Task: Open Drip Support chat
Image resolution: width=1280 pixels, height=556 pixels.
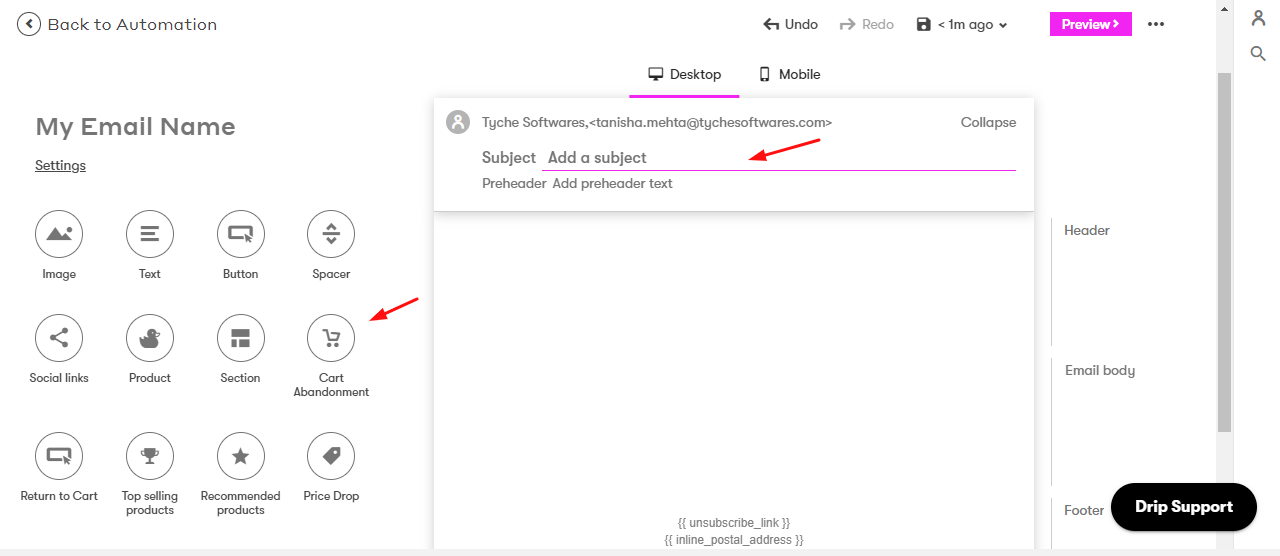Action: click(x=1184, y=506)
